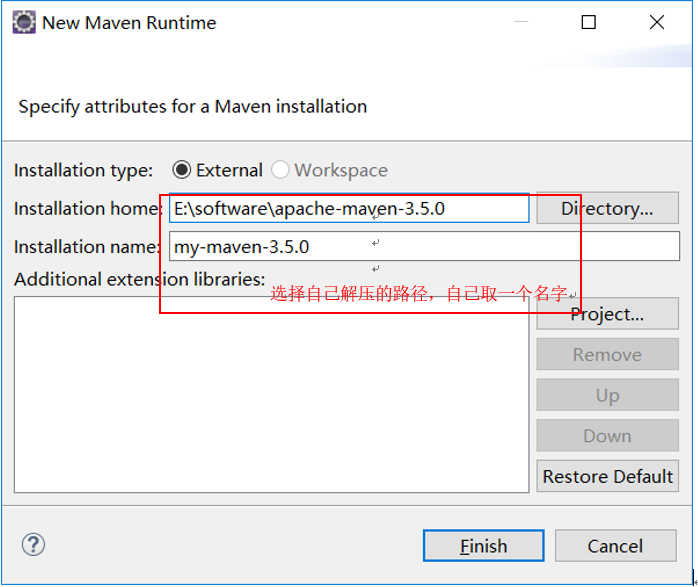Move library Up button

[x=608, y=395]
